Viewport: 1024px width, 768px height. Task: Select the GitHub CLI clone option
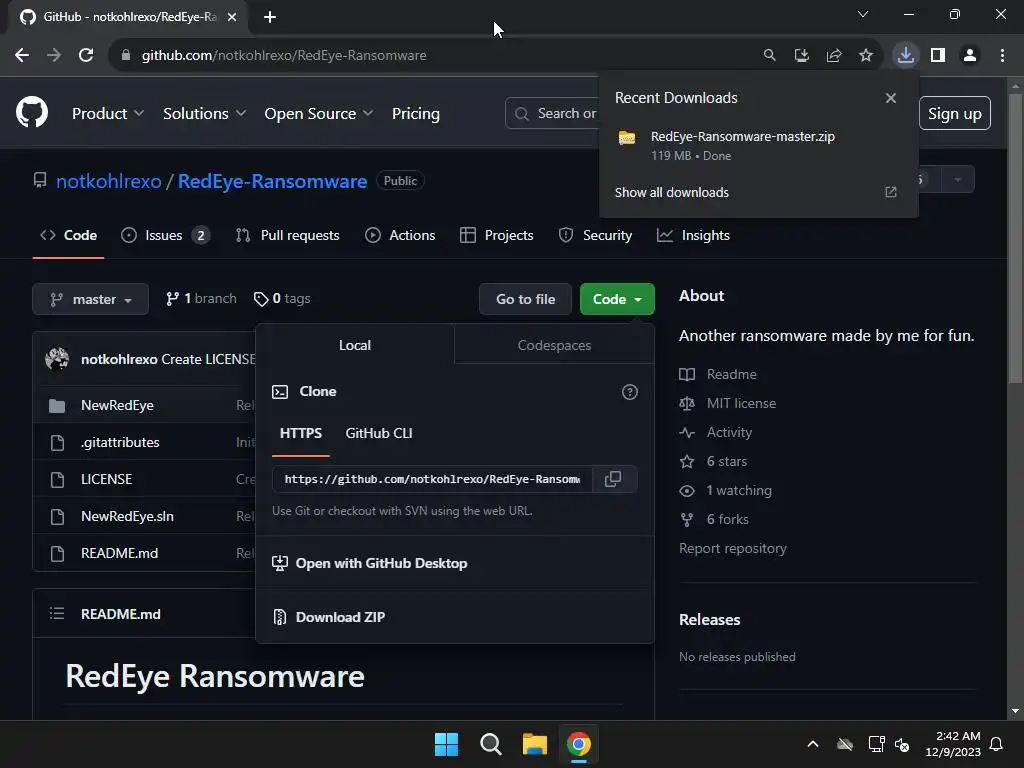click(x=379, y=433)
